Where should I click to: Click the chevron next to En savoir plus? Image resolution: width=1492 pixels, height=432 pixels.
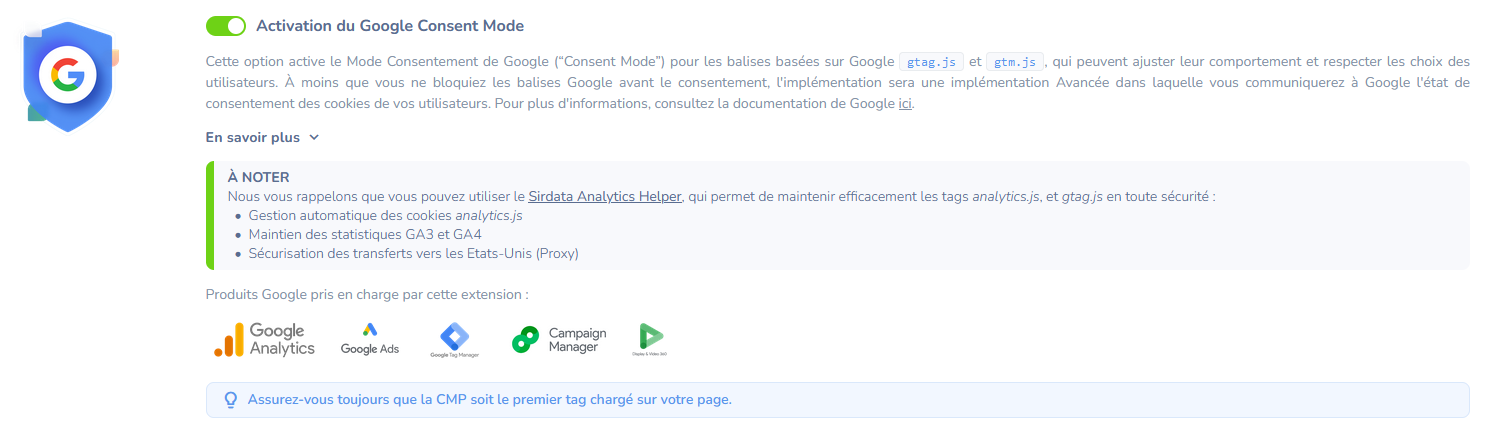click(314, 138)
